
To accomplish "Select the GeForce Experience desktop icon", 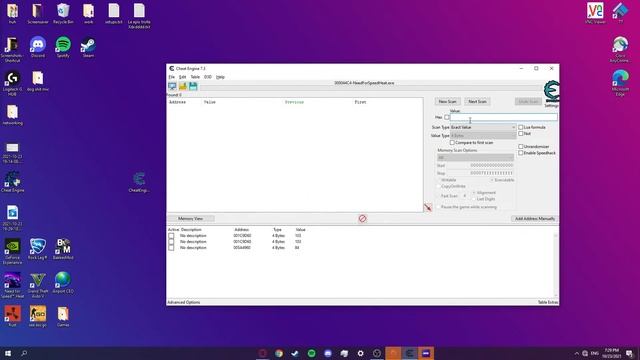I will tap(12, 251).
